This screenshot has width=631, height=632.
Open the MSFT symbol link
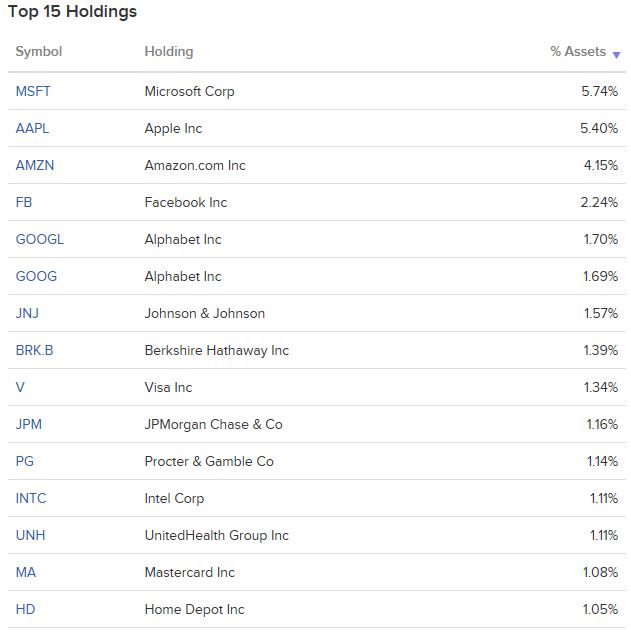tap(33, 91)
